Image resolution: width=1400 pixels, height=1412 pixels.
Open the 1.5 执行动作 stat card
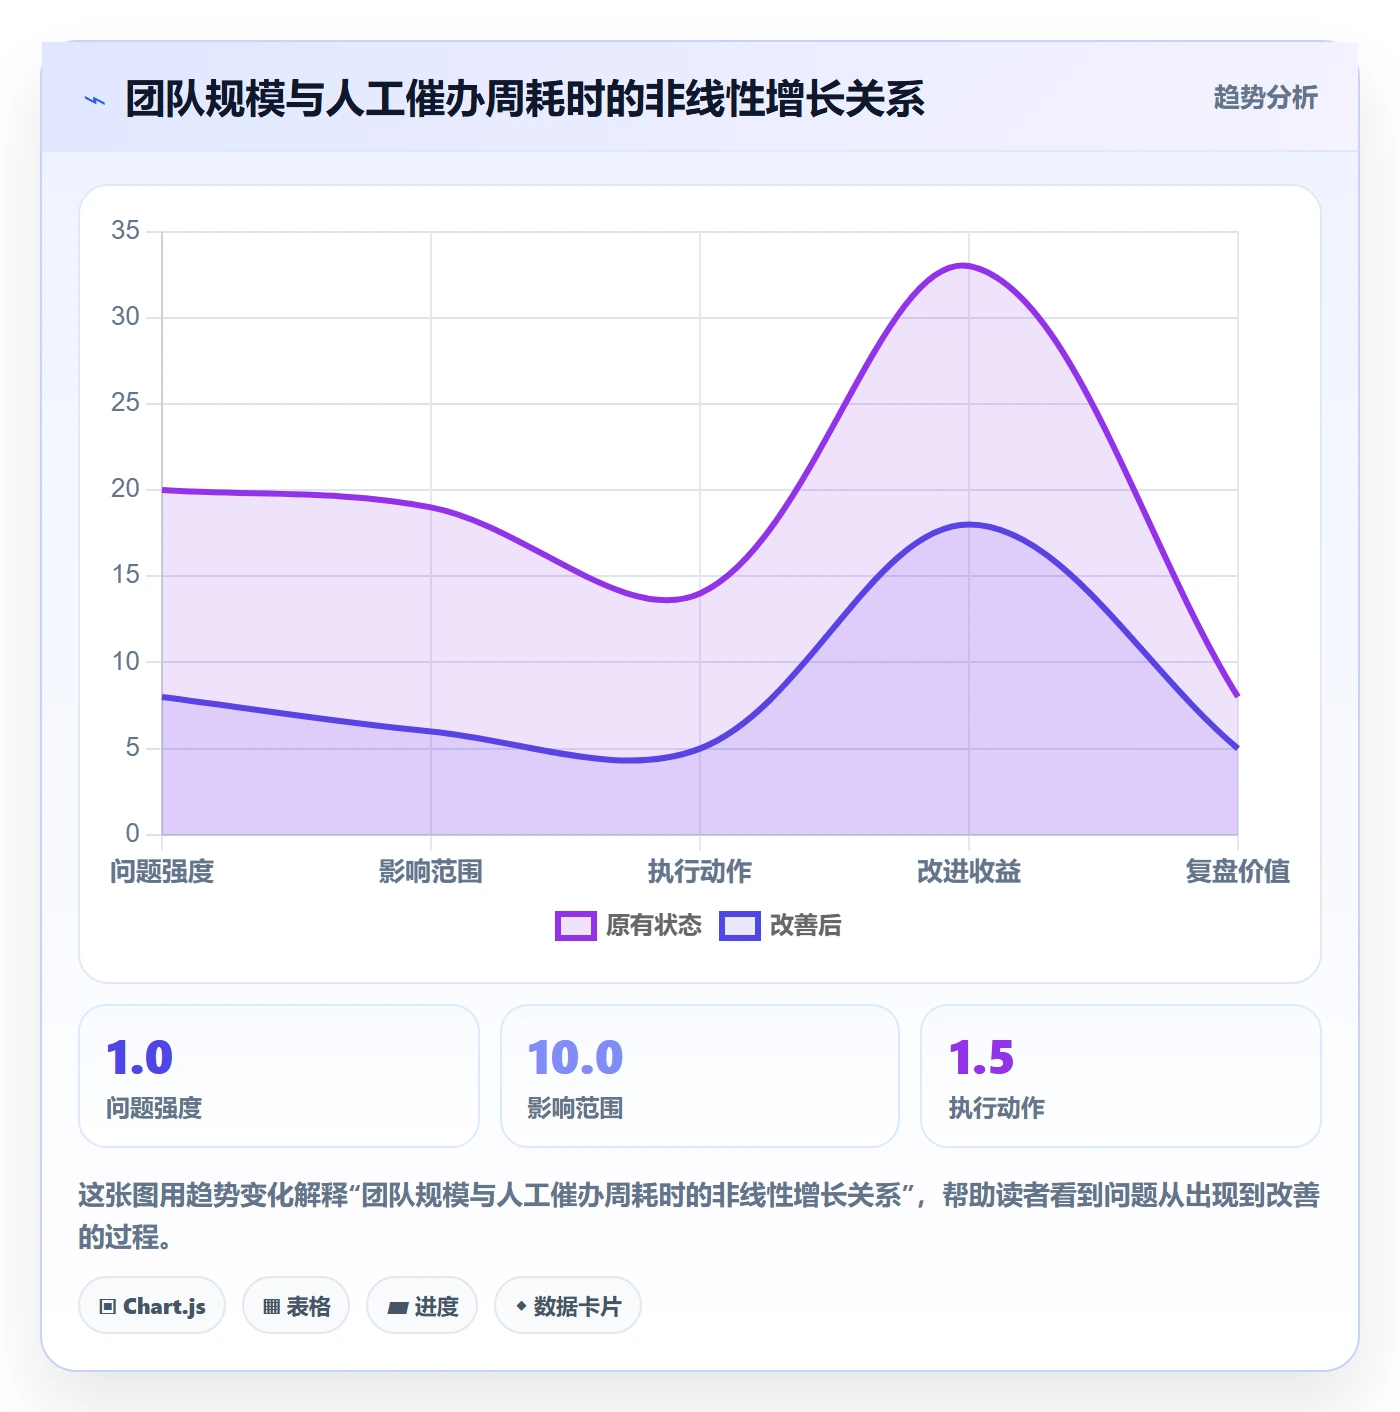(x=1121, y=1076)
